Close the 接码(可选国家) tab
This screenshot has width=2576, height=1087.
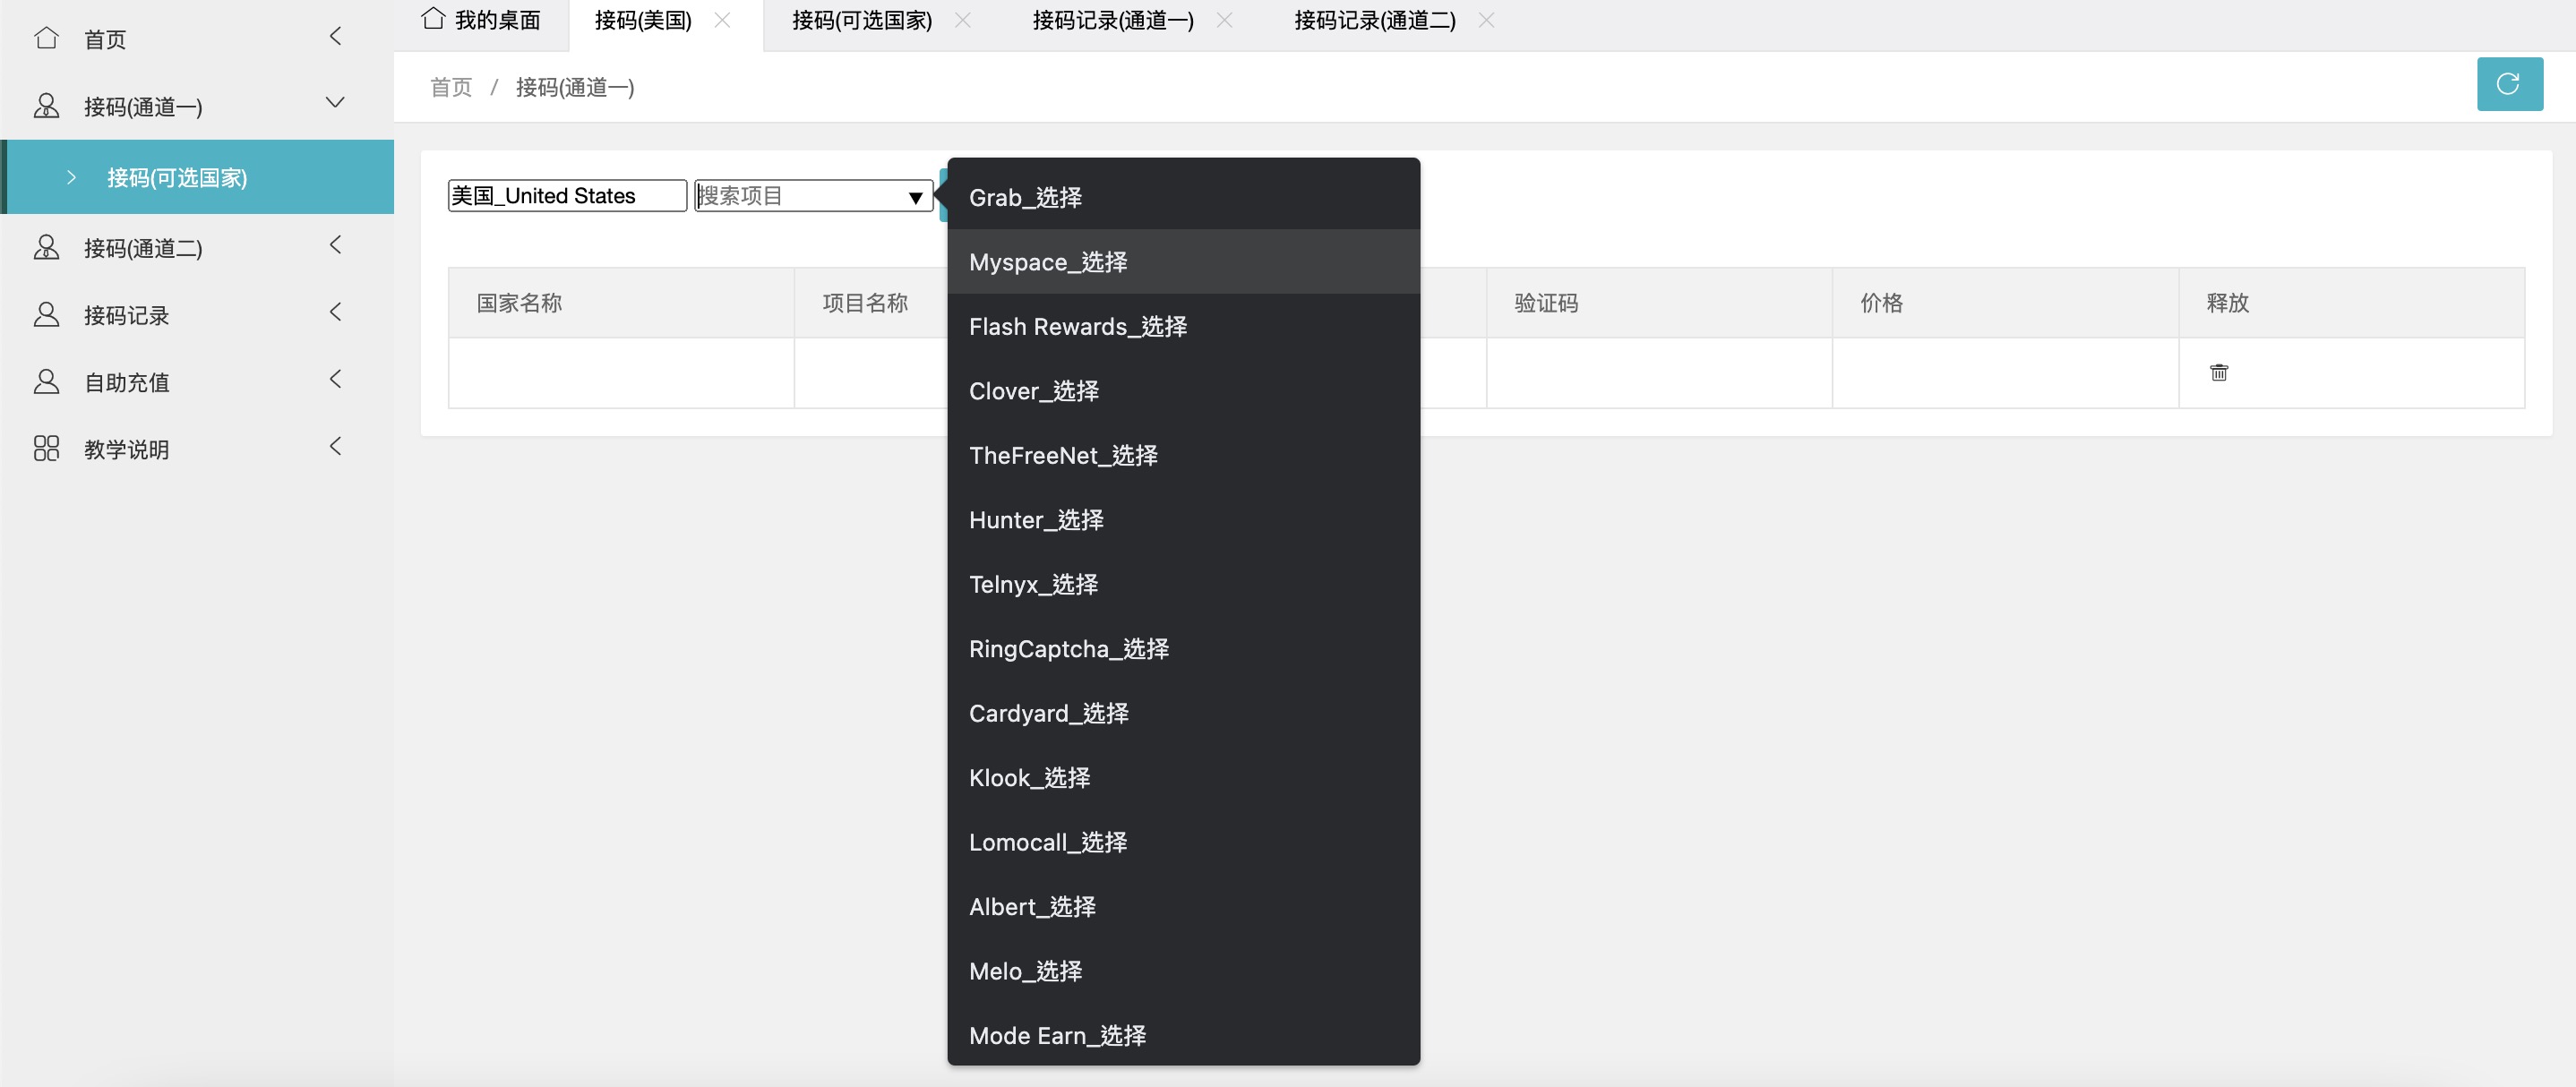point(962,20)
